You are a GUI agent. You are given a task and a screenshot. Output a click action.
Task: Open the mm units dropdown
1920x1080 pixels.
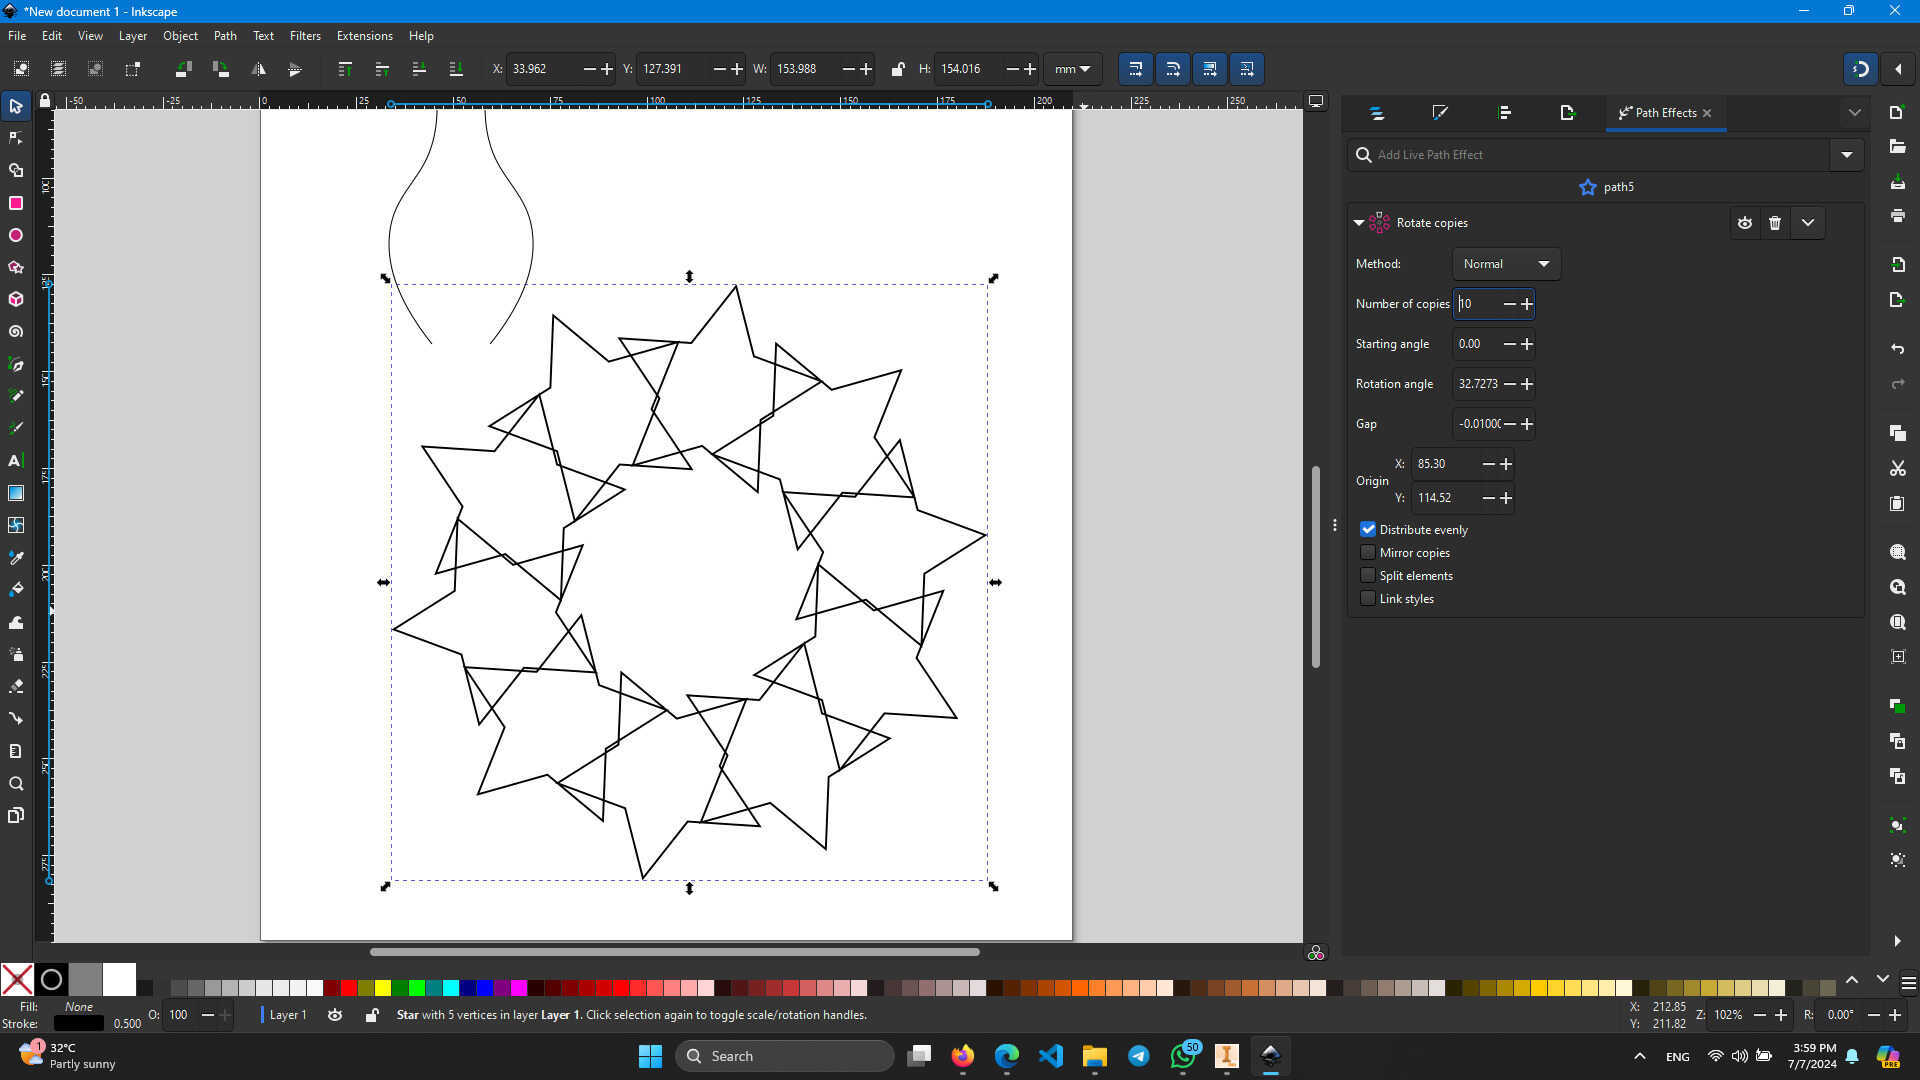pyautogui.click(x=1072, y=69)
